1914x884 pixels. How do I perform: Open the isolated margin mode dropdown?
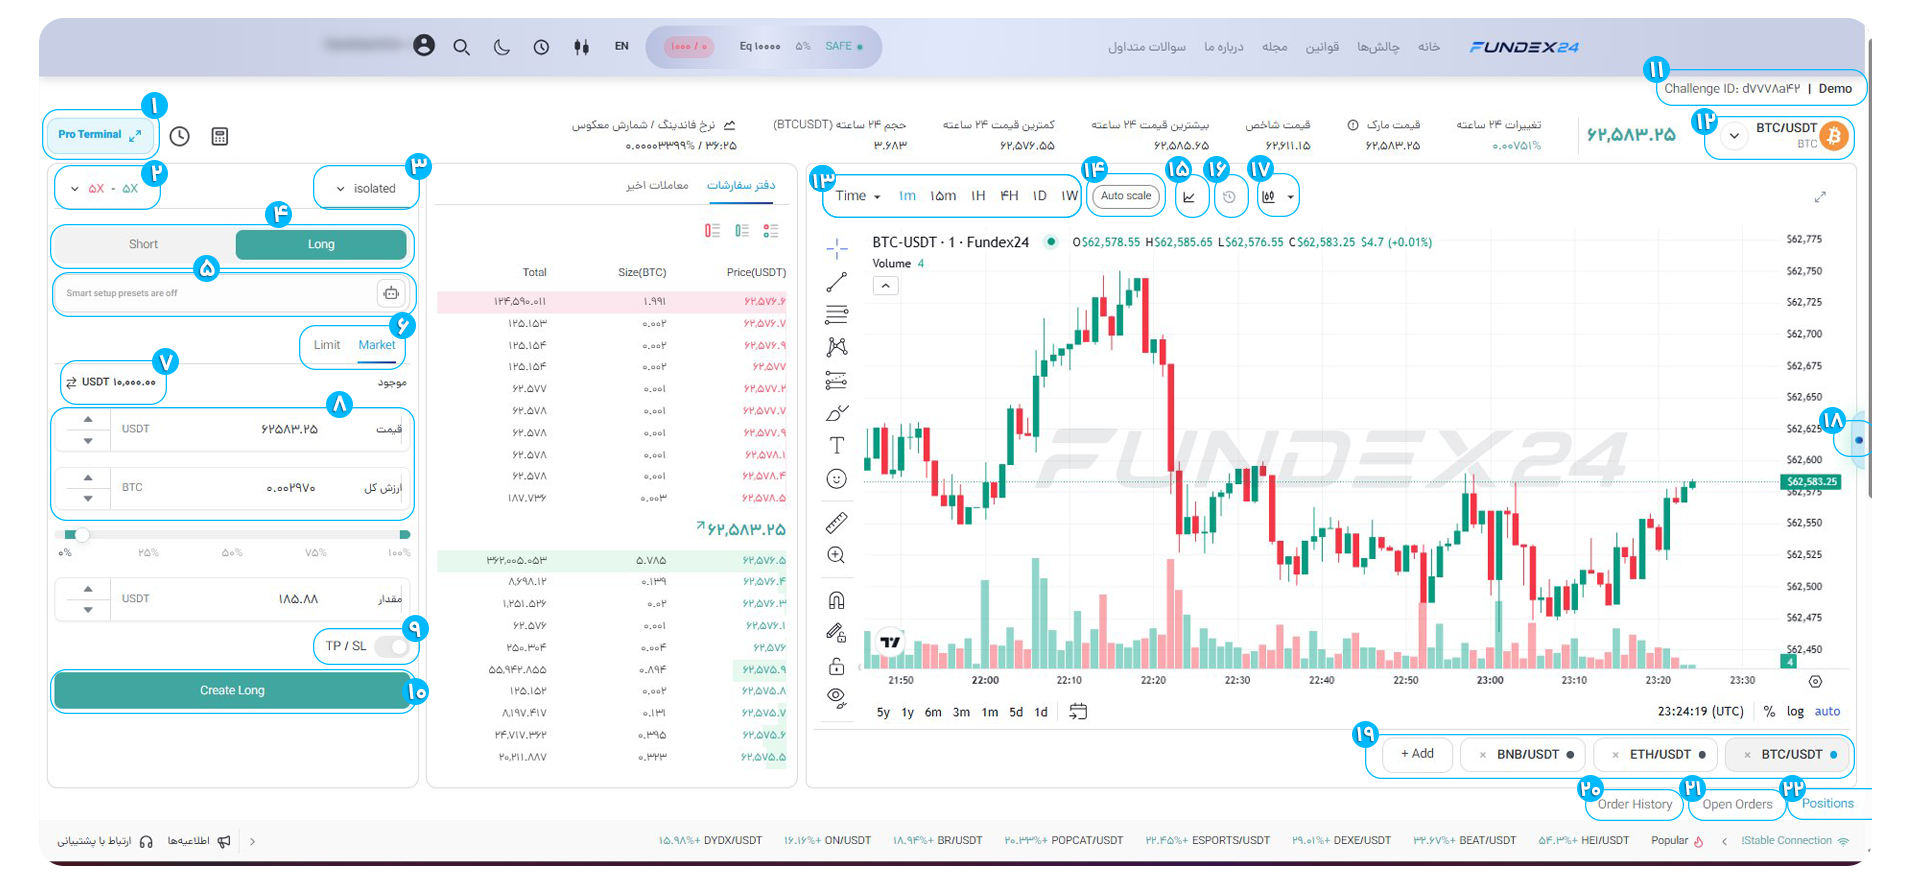(366, 188)
